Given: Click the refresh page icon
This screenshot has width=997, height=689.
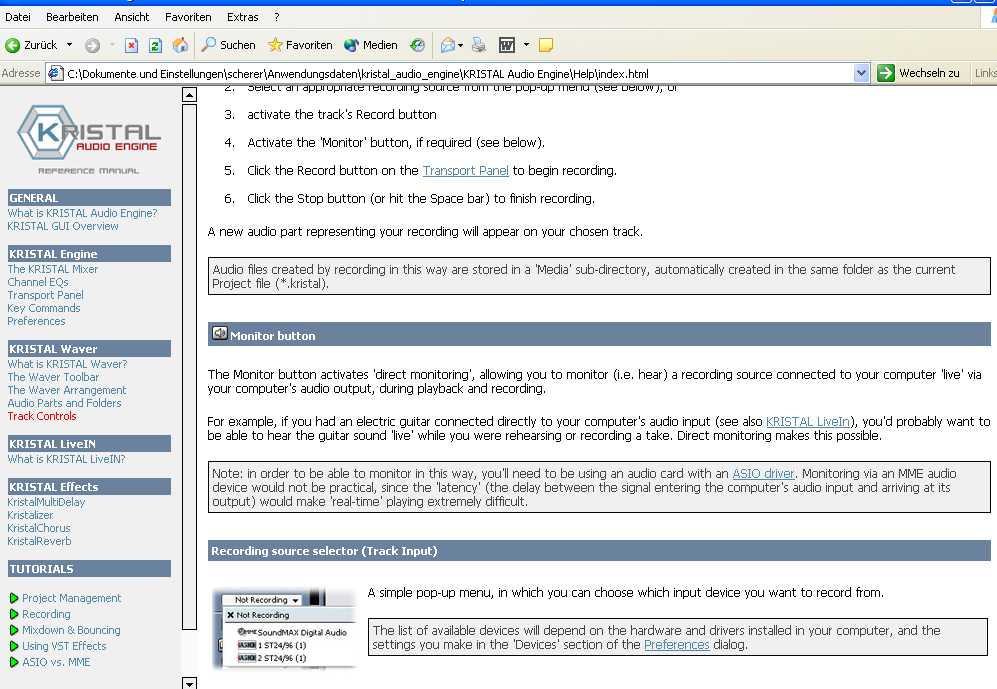Looking at the screenshot, I should [x=155, y=45].
